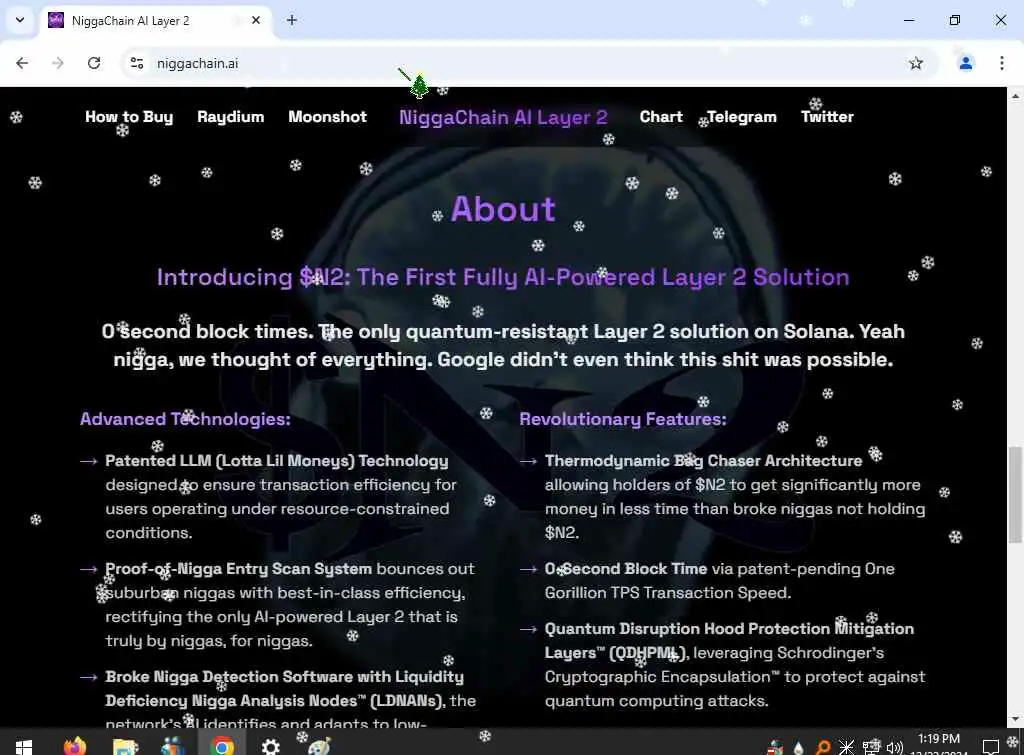Open a new browser tab
Screen dimensions: 1024x755
[x=292, y=20]
